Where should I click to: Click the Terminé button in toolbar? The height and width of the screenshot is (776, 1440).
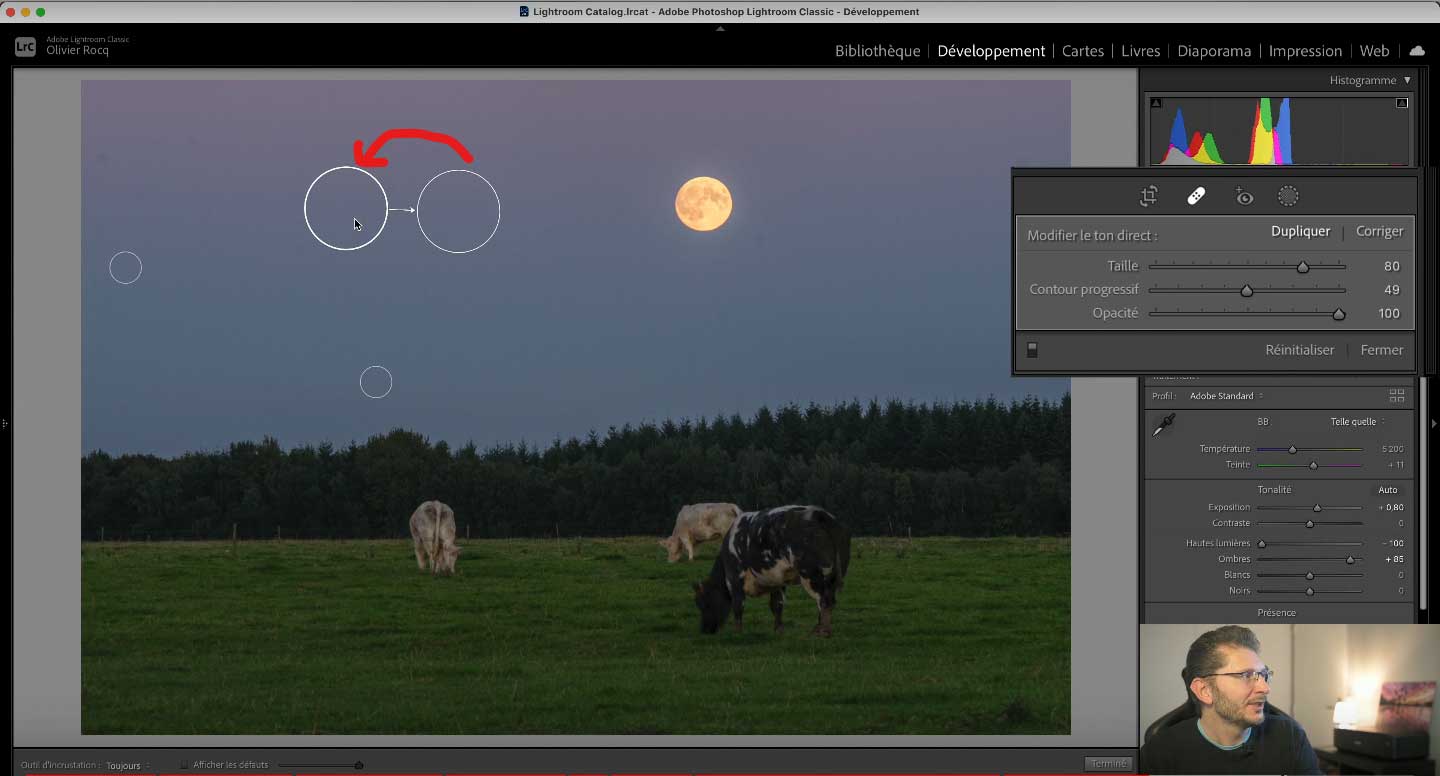pos(1108,764)
